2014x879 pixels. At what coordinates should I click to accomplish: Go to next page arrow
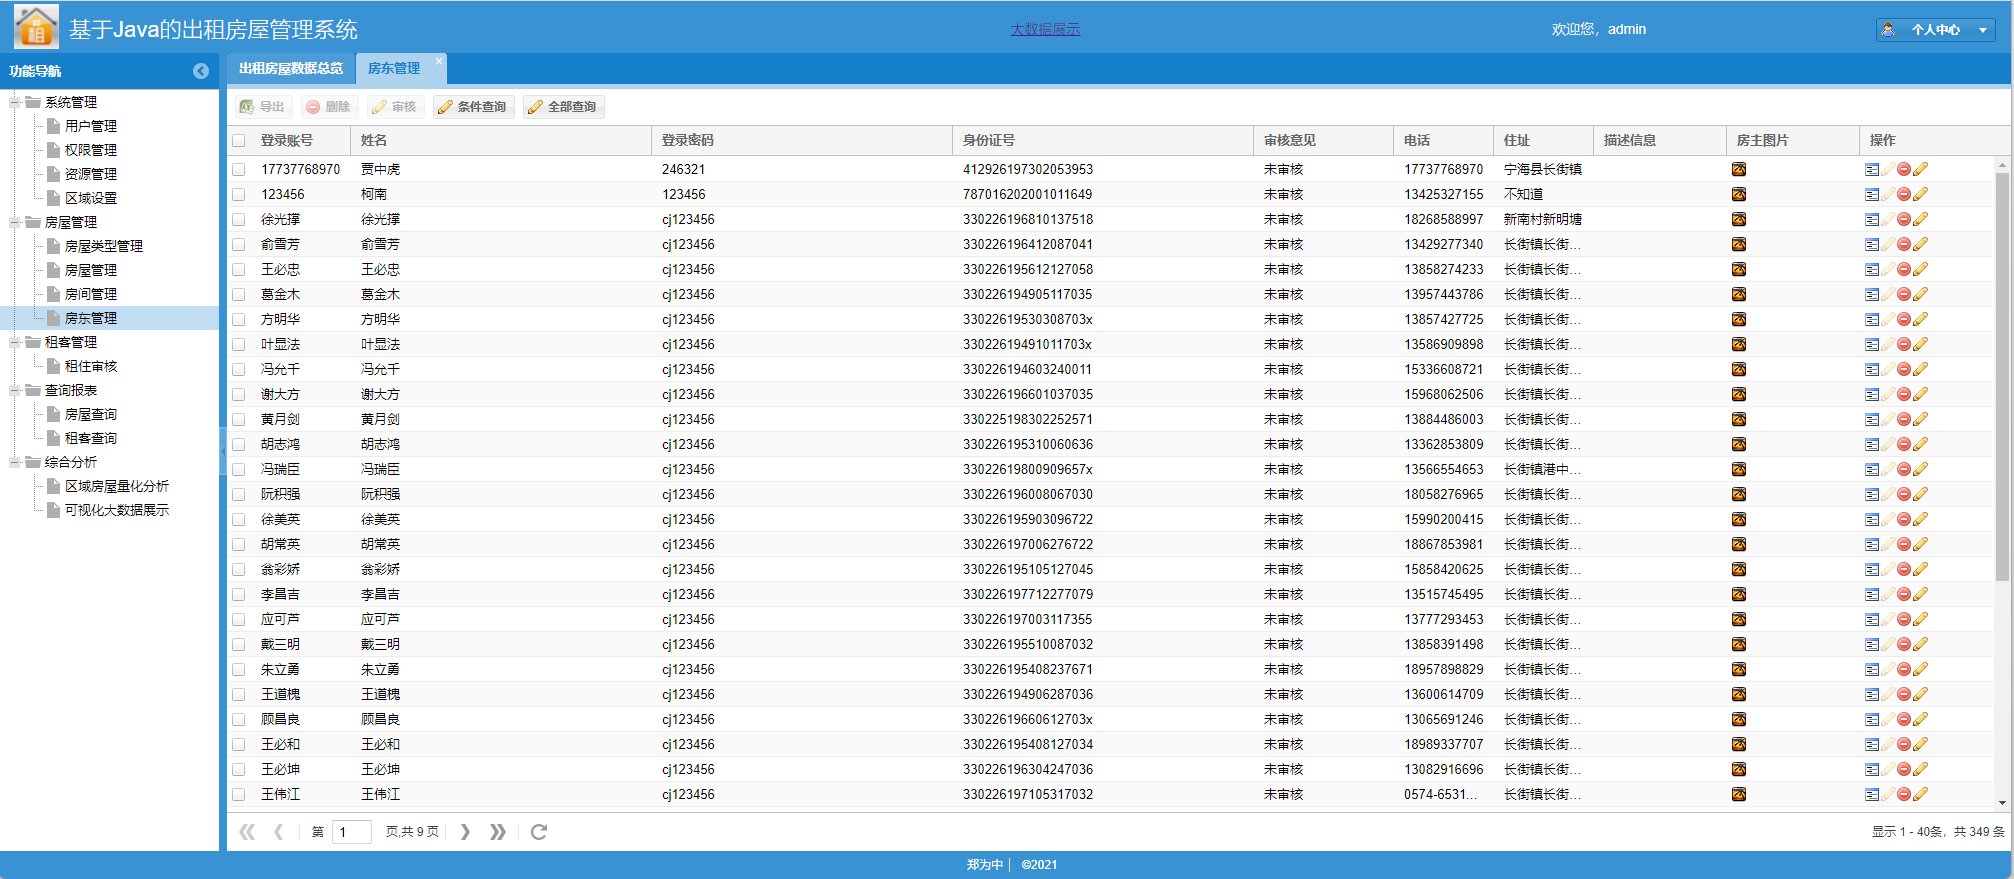465,832
